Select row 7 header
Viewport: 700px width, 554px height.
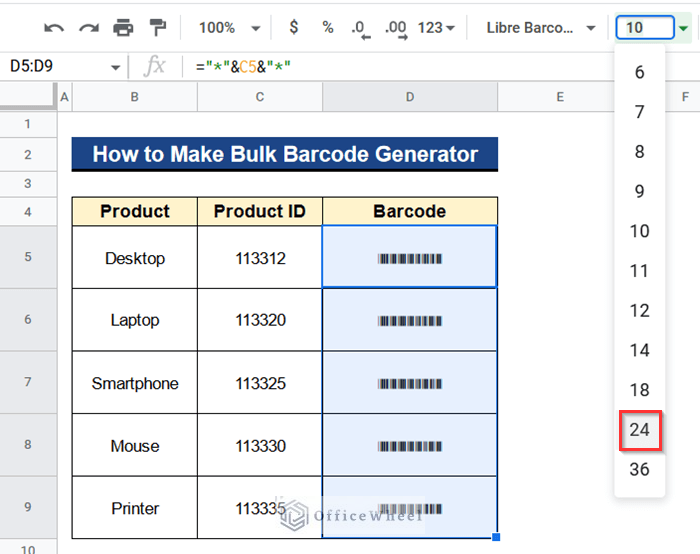point(28,382)
